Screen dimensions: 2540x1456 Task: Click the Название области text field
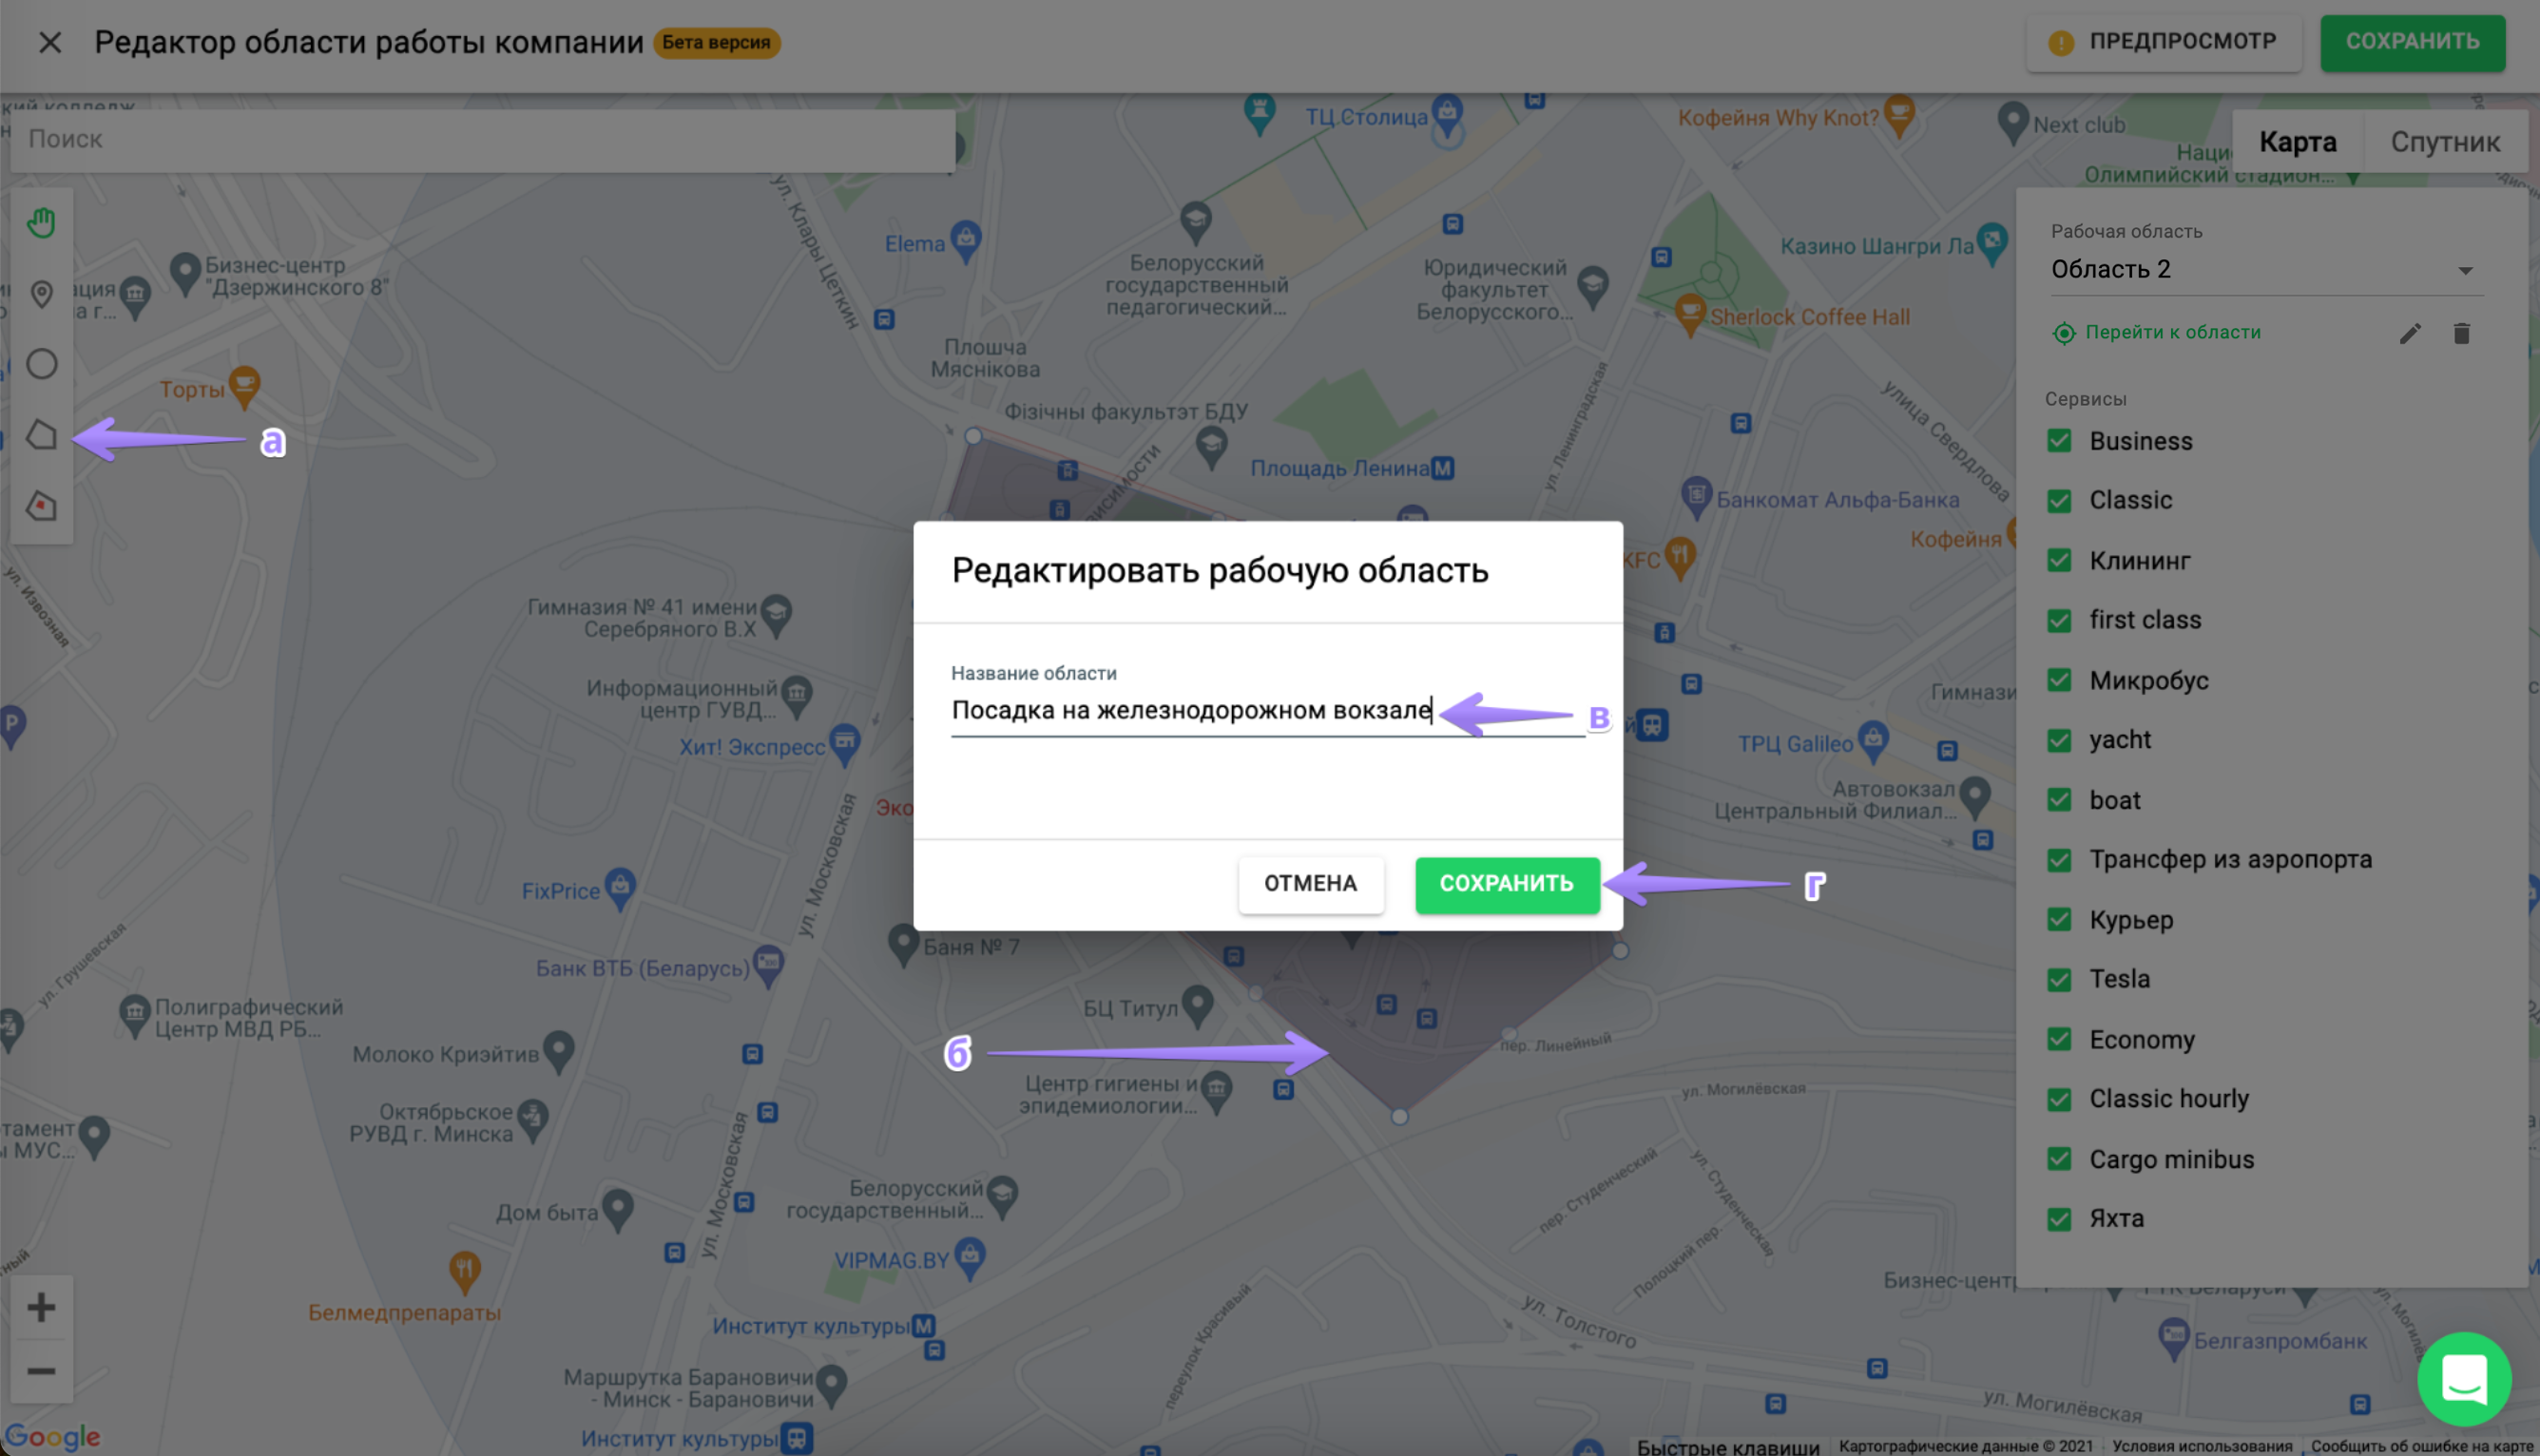(1190, 711)
